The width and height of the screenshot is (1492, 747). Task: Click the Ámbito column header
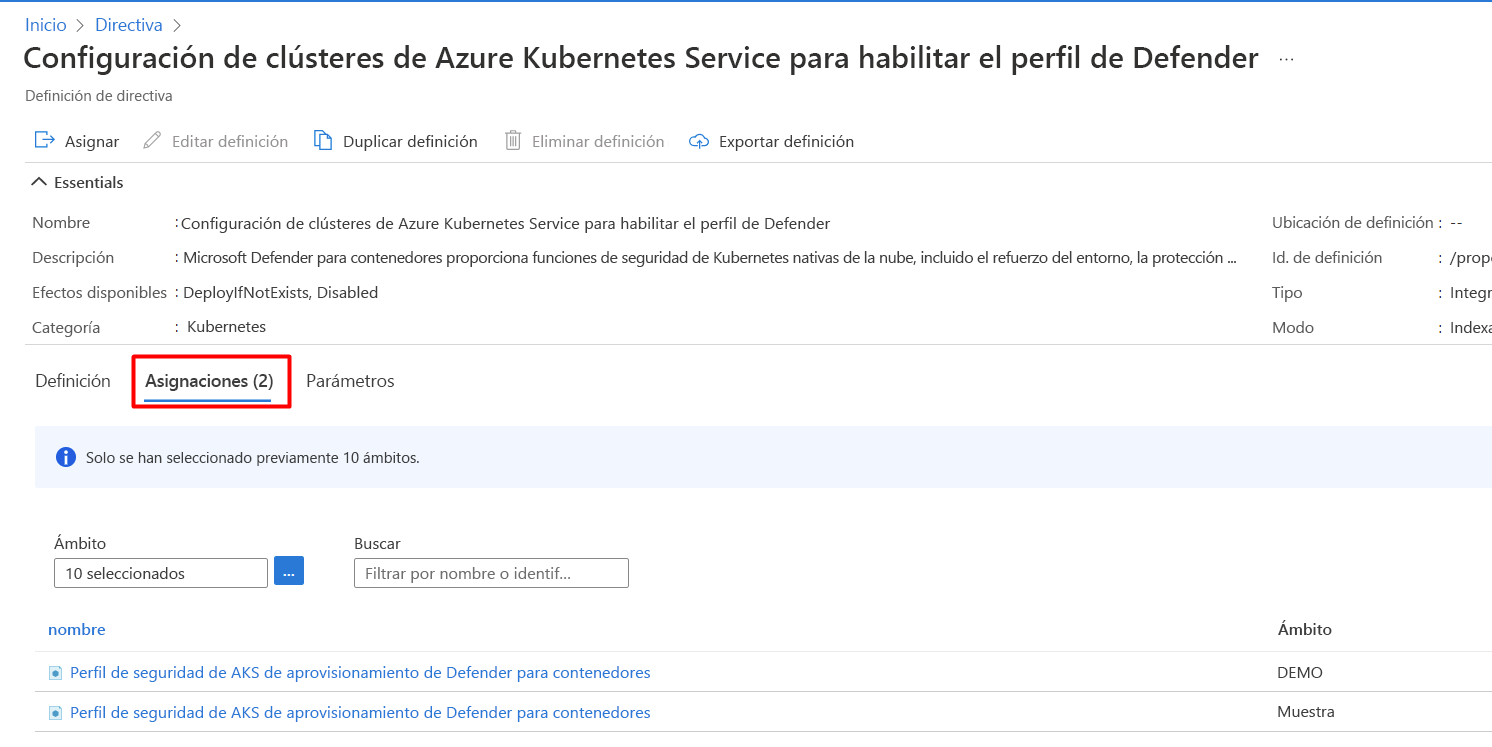click(1305, 630)
